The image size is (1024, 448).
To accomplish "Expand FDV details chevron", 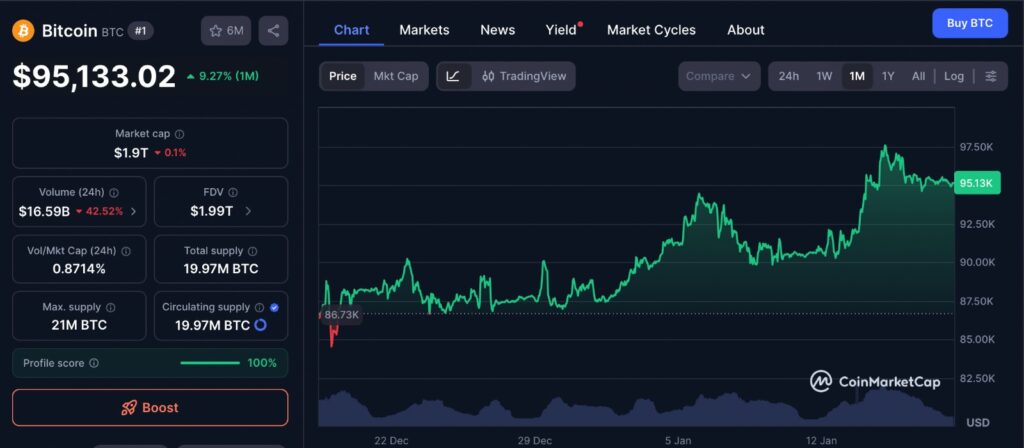I will click(x=248, y=211).
